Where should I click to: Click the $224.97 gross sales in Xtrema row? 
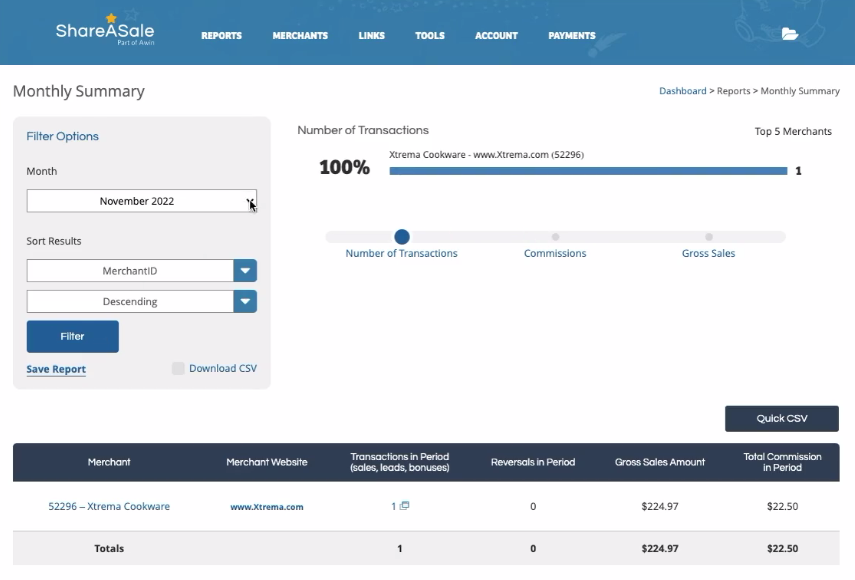pos(660,506)
